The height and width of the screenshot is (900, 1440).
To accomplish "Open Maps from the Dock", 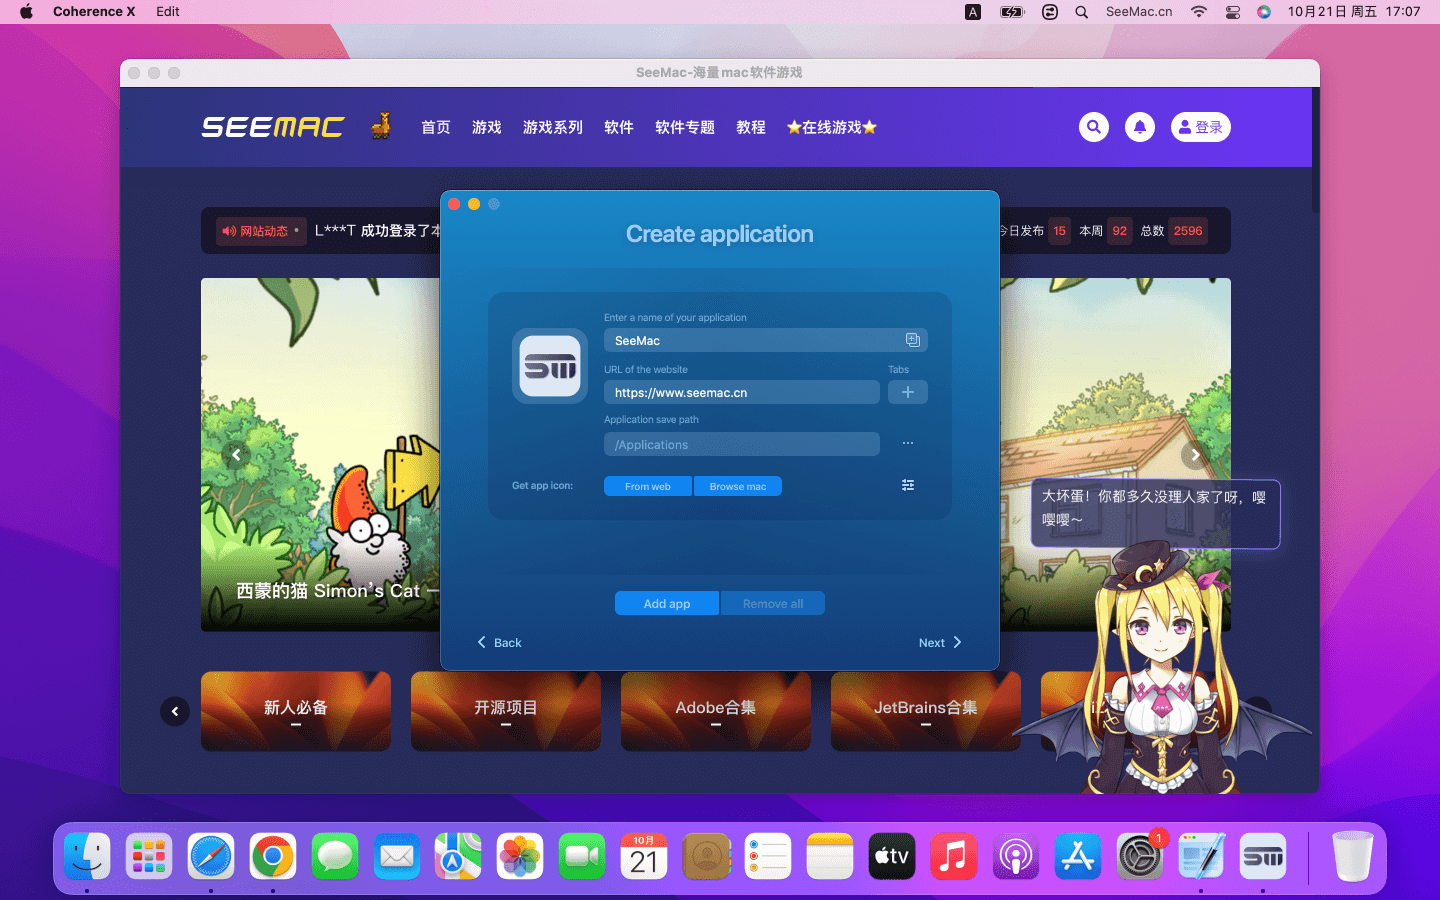I will tap(459, 857).
